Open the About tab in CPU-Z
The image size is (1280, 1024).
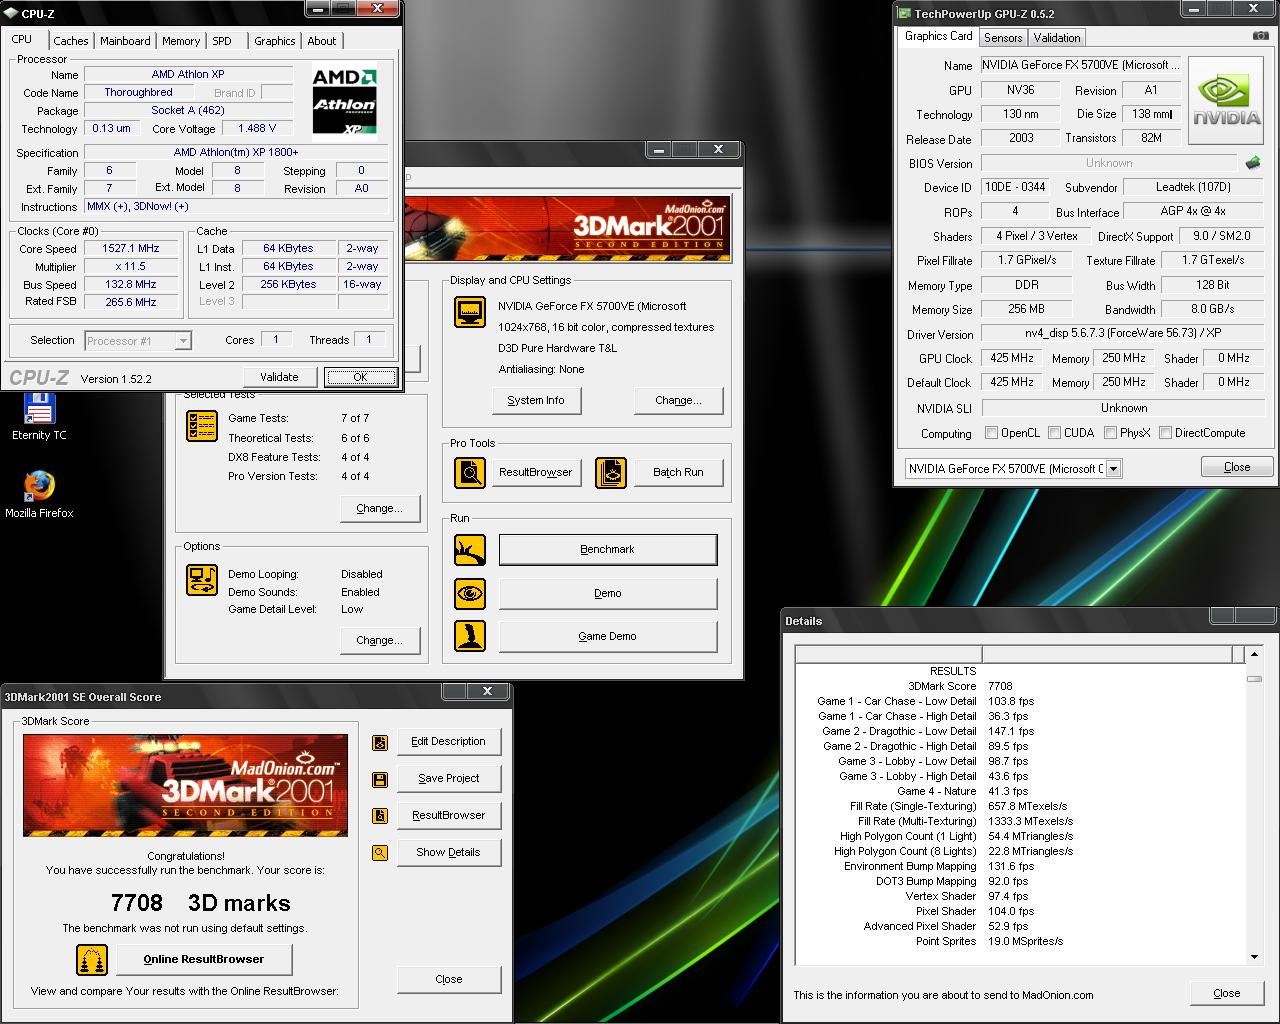click(x=322, y=41)
